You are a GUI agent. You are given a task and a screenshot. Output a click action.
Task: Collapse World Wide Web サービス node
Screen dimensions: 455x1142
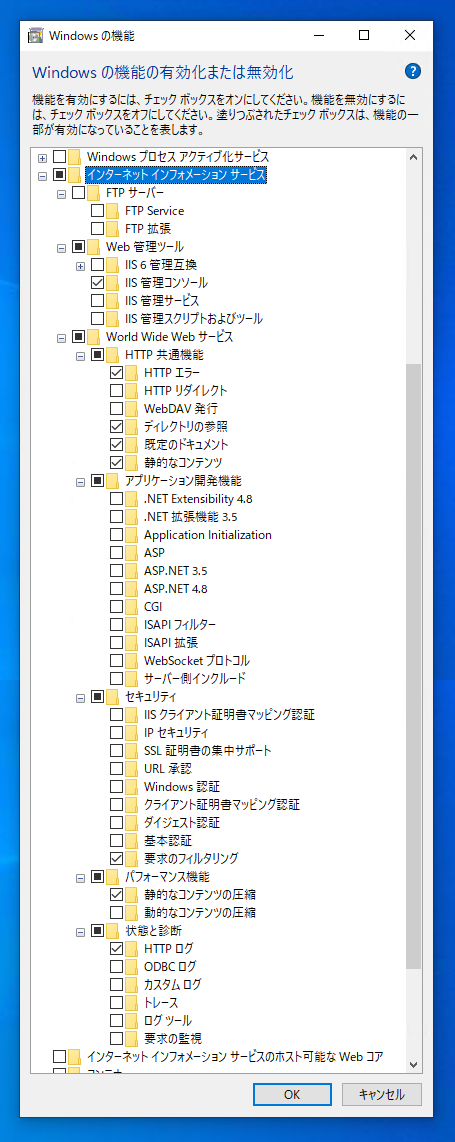[x=61, y=337]
